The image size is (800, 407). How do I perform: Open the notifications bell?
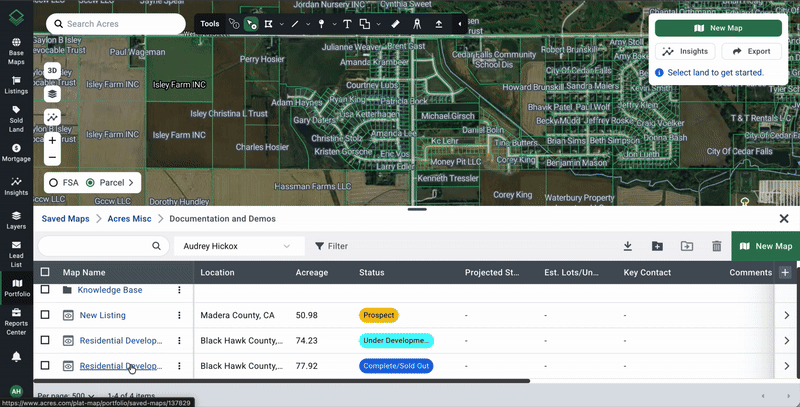point(16,357)
